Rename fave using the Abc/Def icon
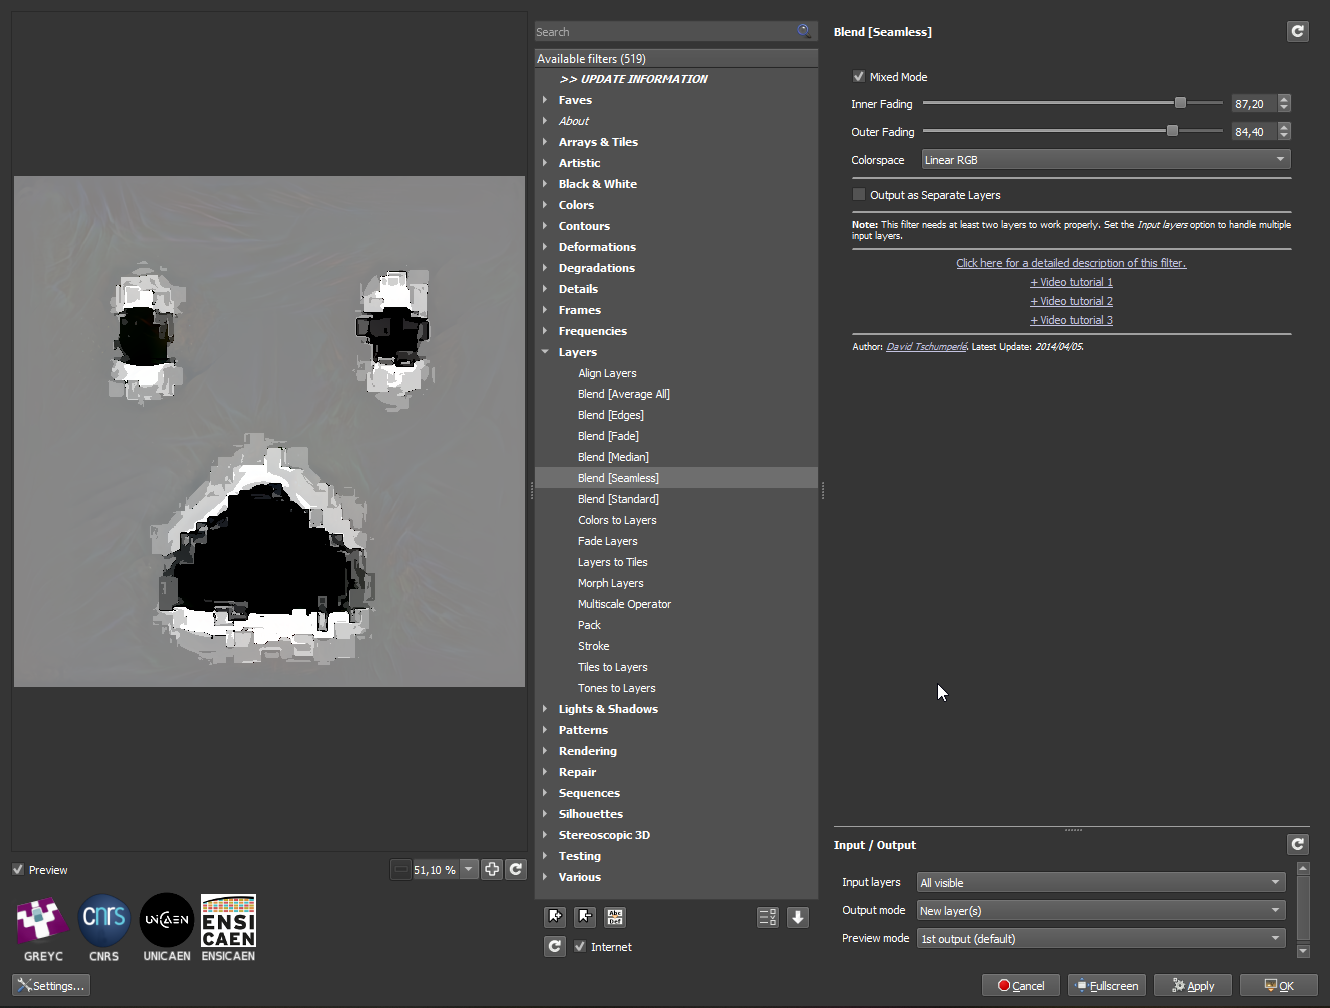1330x1008 pixels. 615,916
